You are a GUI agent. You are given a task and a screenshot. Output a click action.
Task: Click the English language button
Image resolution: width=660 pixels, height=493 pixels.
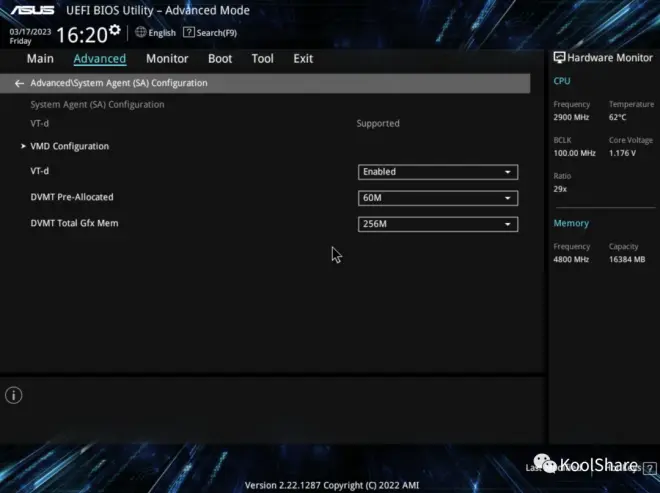tap(162, 33)
